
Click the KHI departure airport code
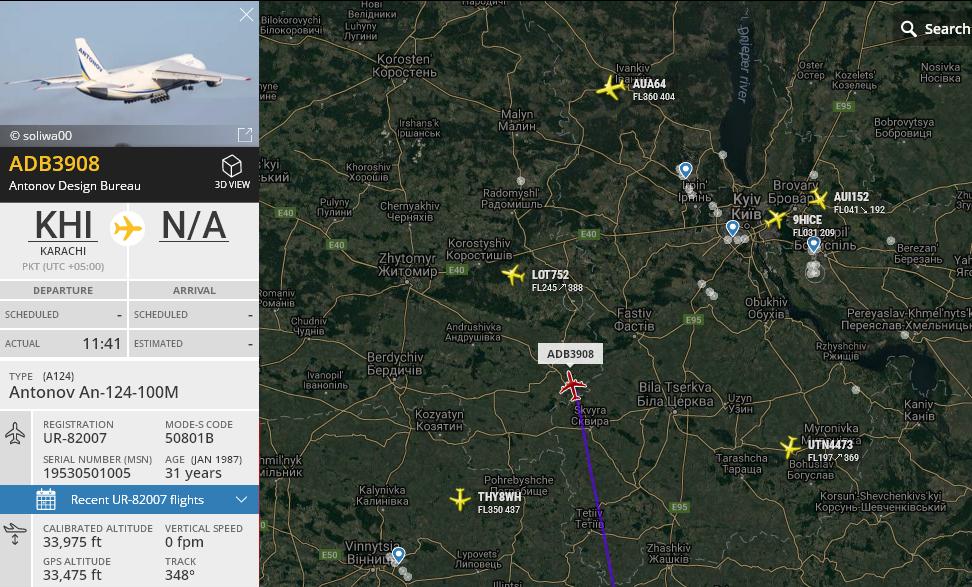pos(63,225)
